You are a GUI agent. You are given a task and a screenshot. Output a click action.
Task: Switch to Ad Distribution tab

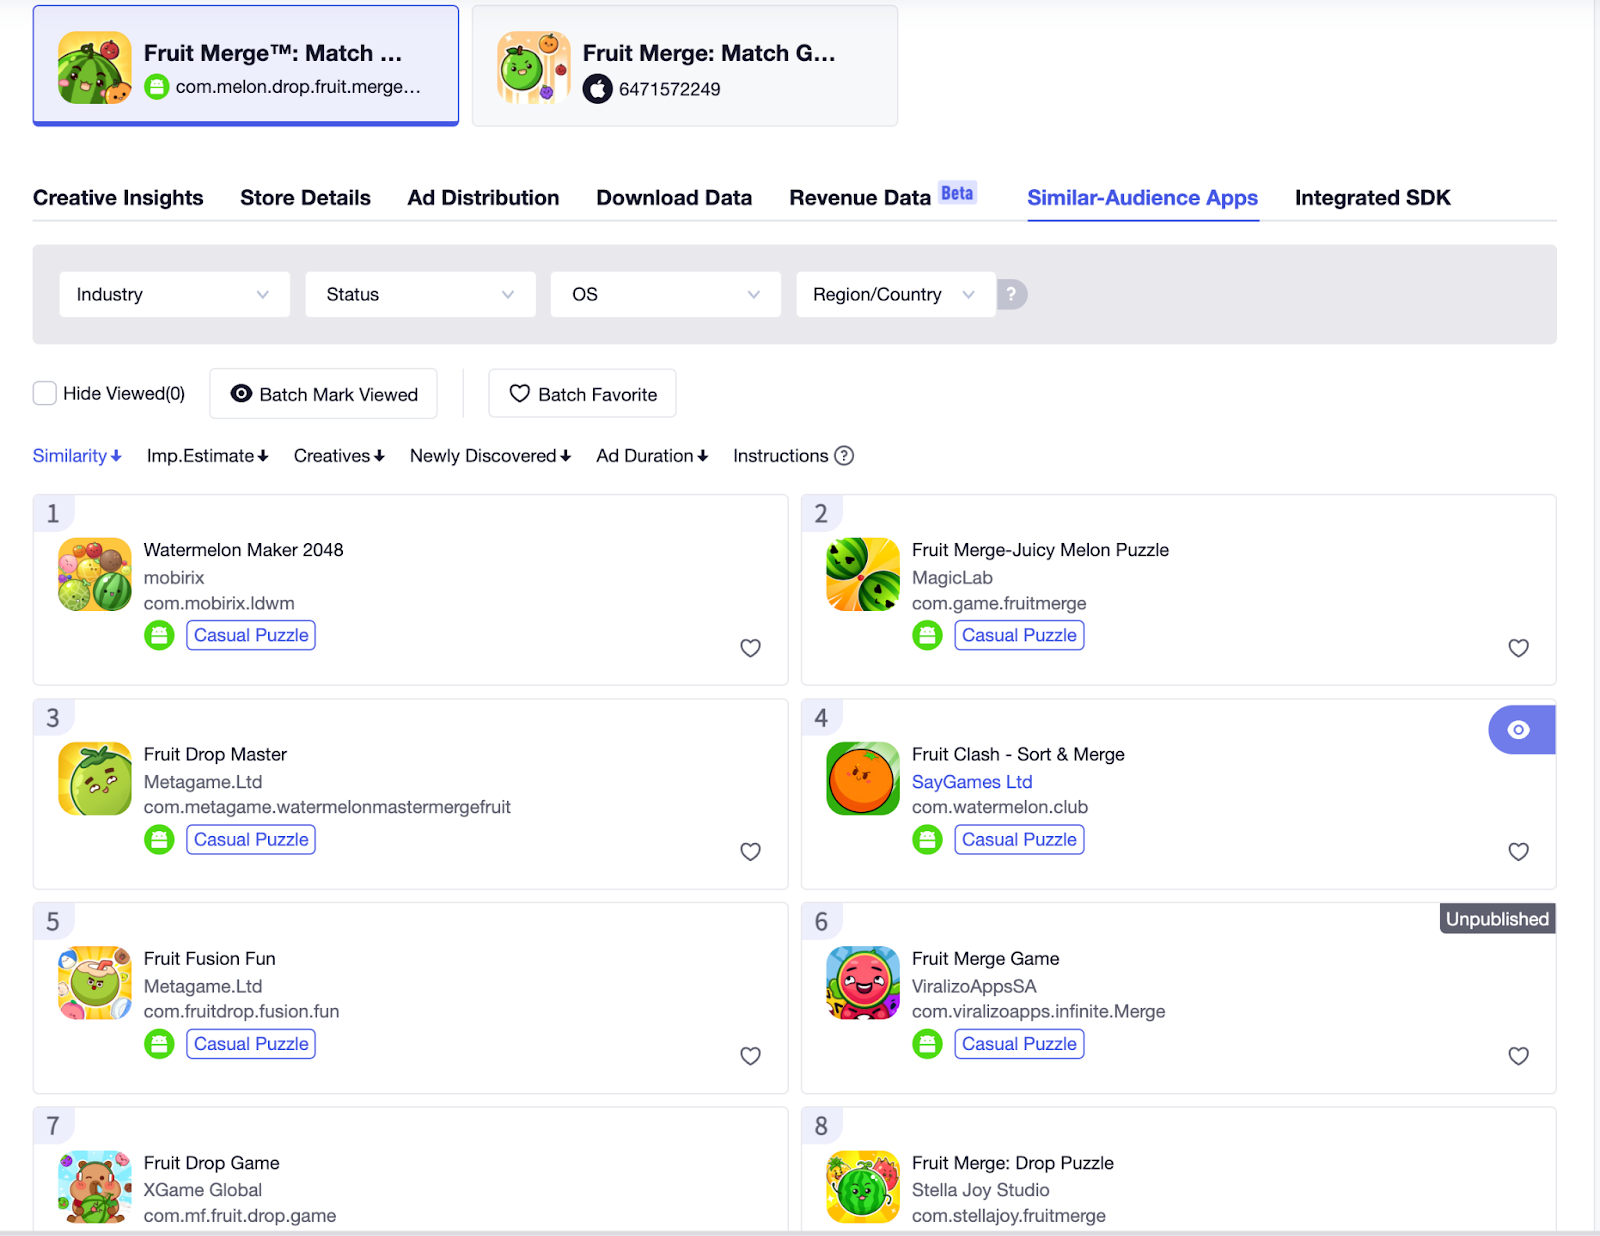[x=483, y=198]
